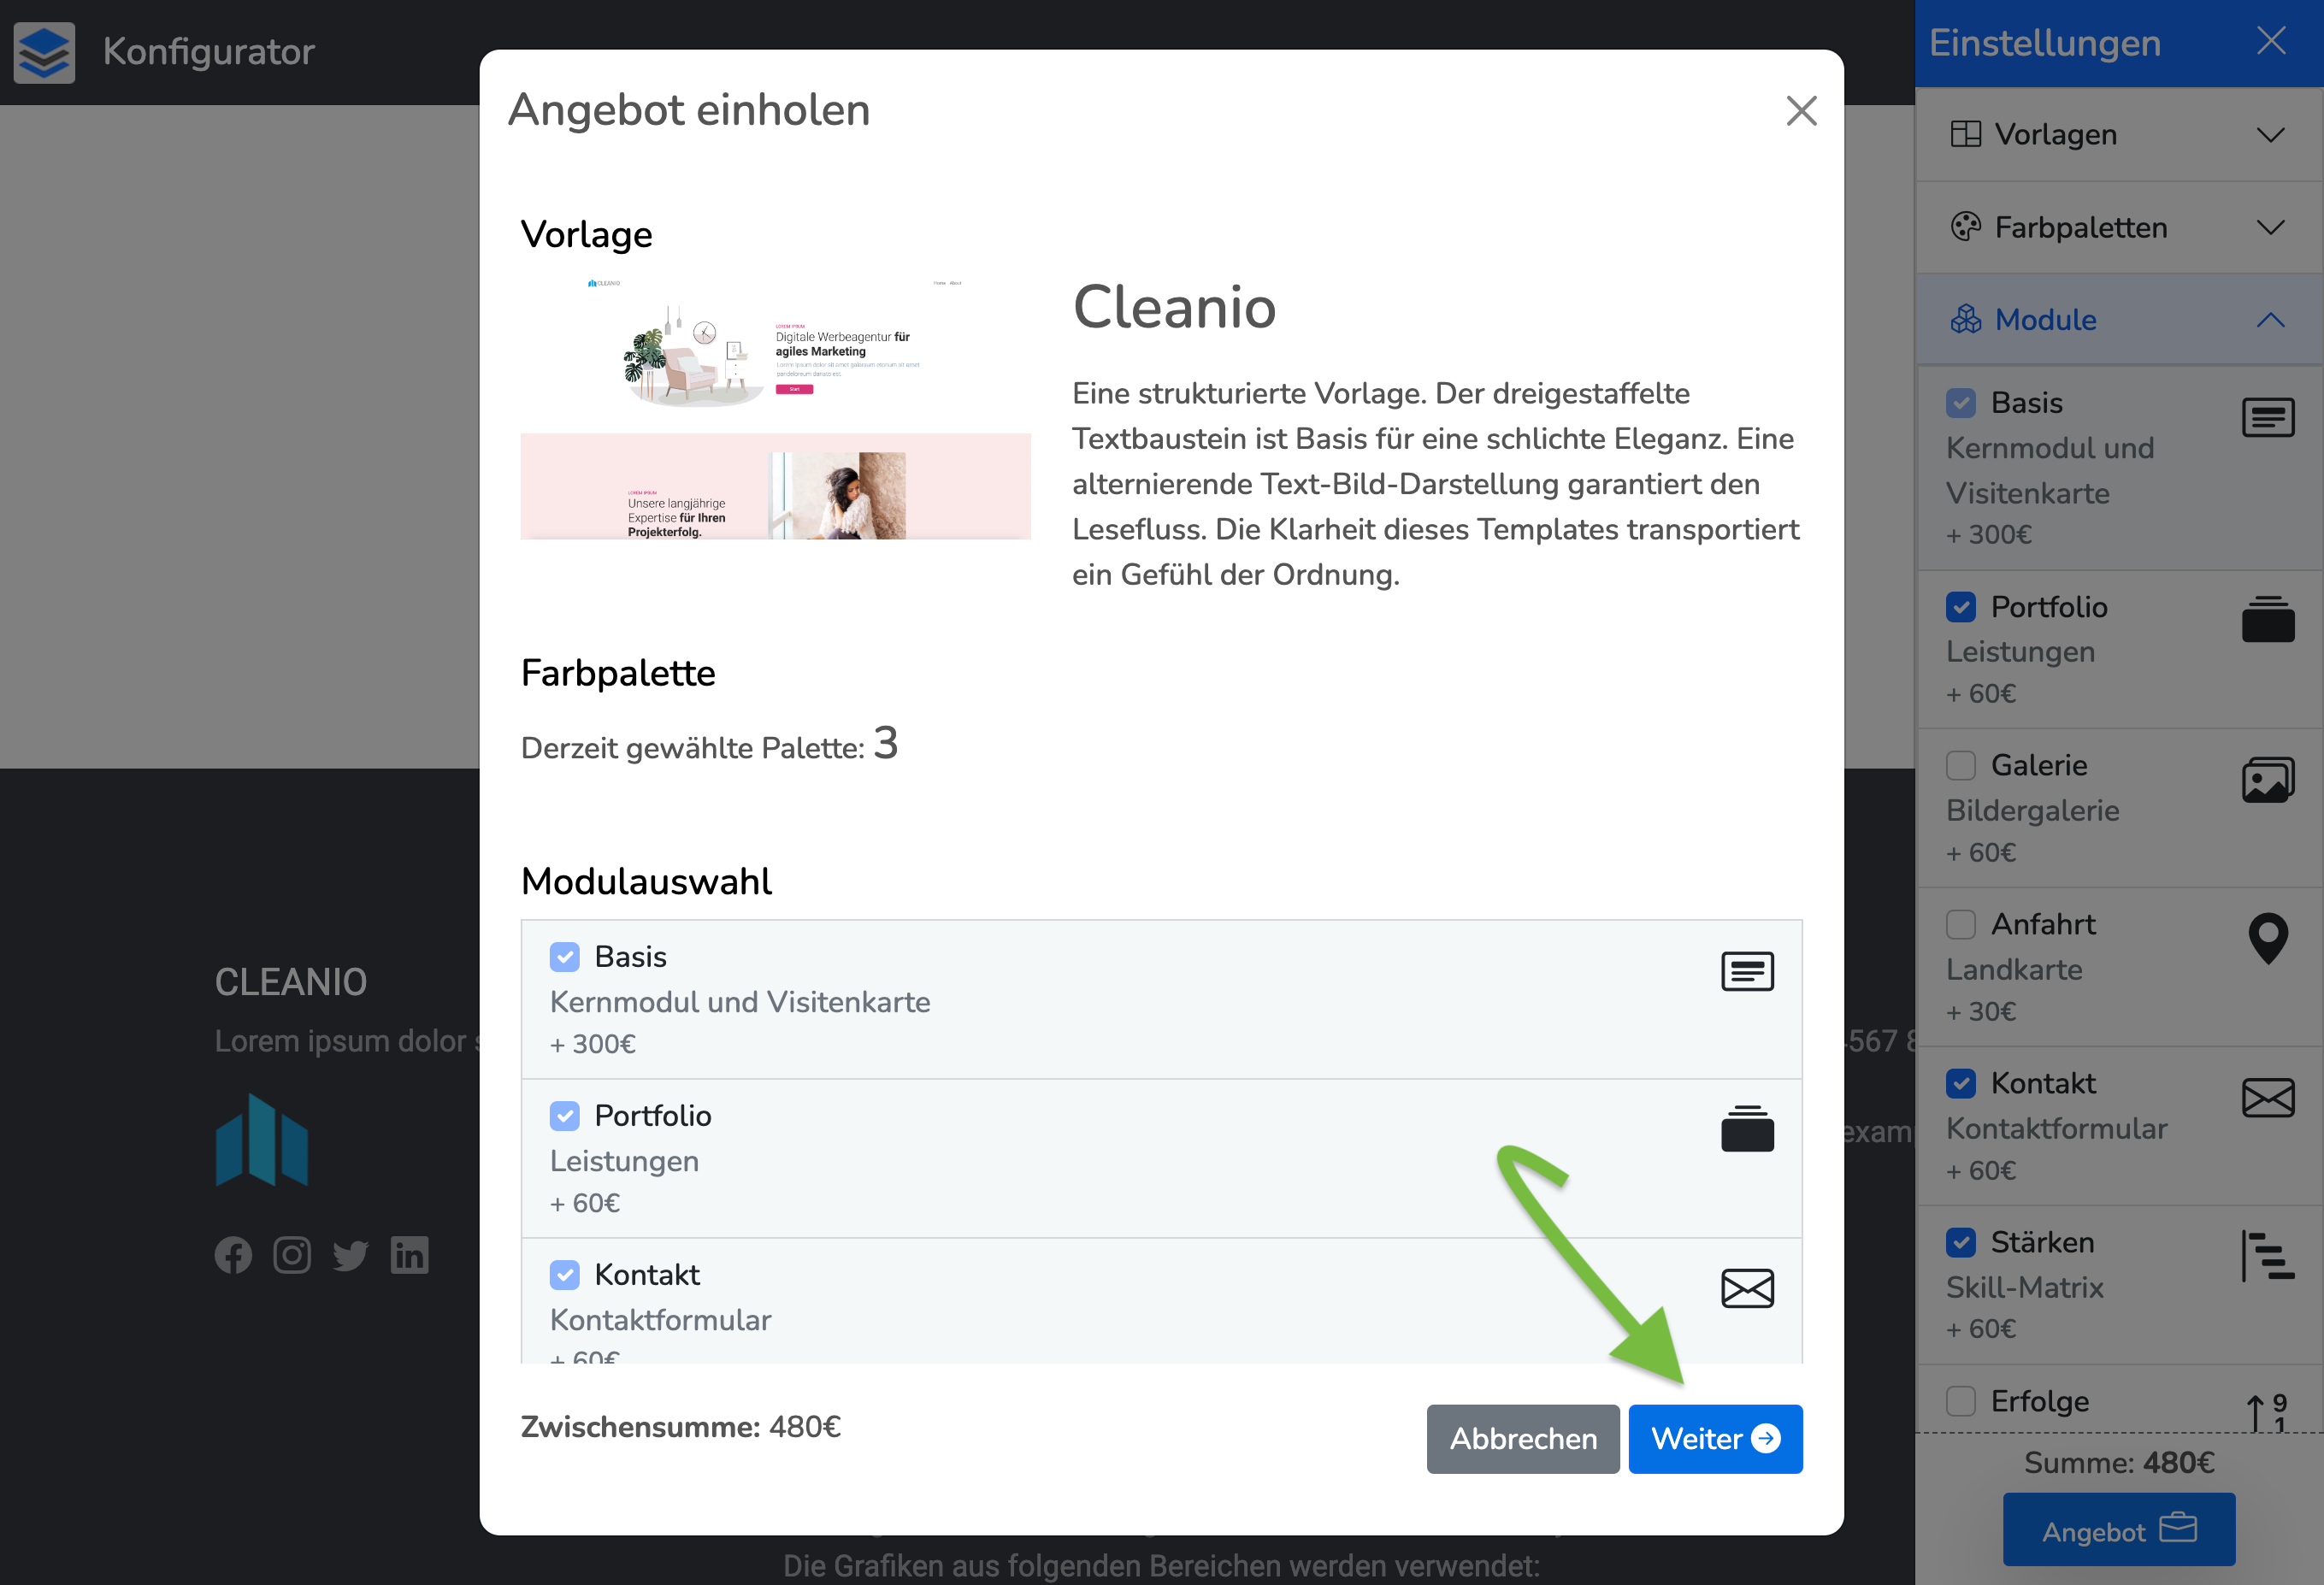
Task: Close the Angebot einholen dialog
Action: click(1801, 111)
